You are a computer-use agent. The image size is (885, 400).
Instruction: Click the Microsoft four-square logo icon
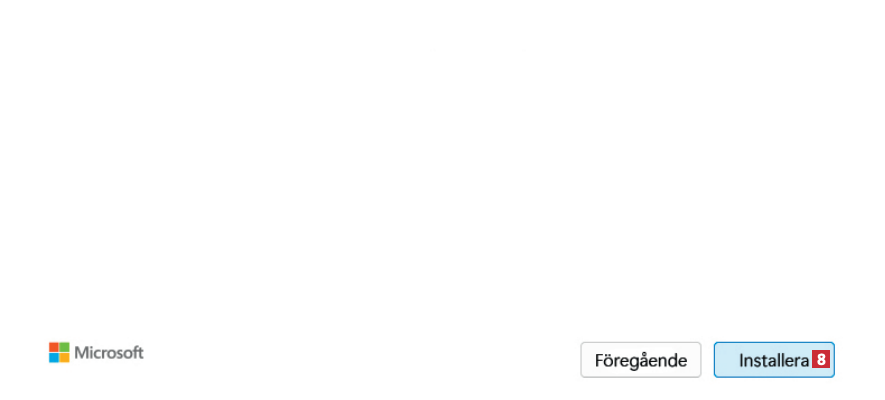pyautogui.click(x=59, y=353)
